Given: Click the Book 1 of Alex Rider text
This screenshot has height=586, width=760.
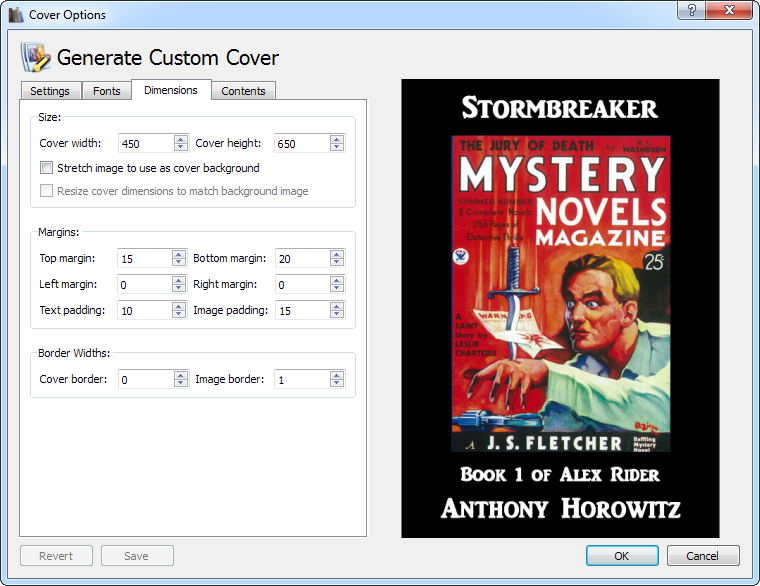Looking at the screenshot, I should (x=560, y=474).
